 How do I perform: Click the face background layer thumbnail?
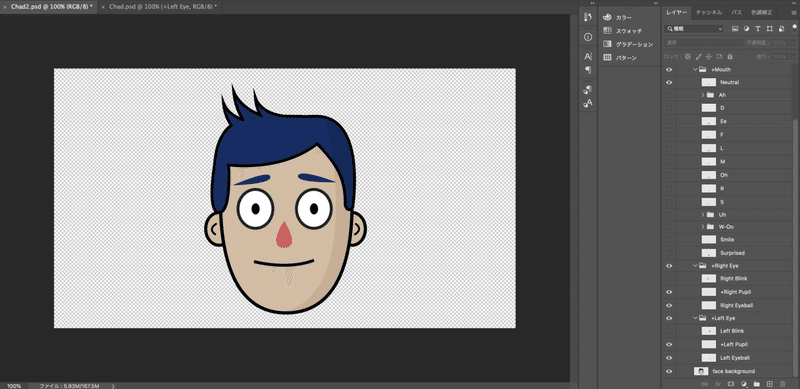[701, 371]
